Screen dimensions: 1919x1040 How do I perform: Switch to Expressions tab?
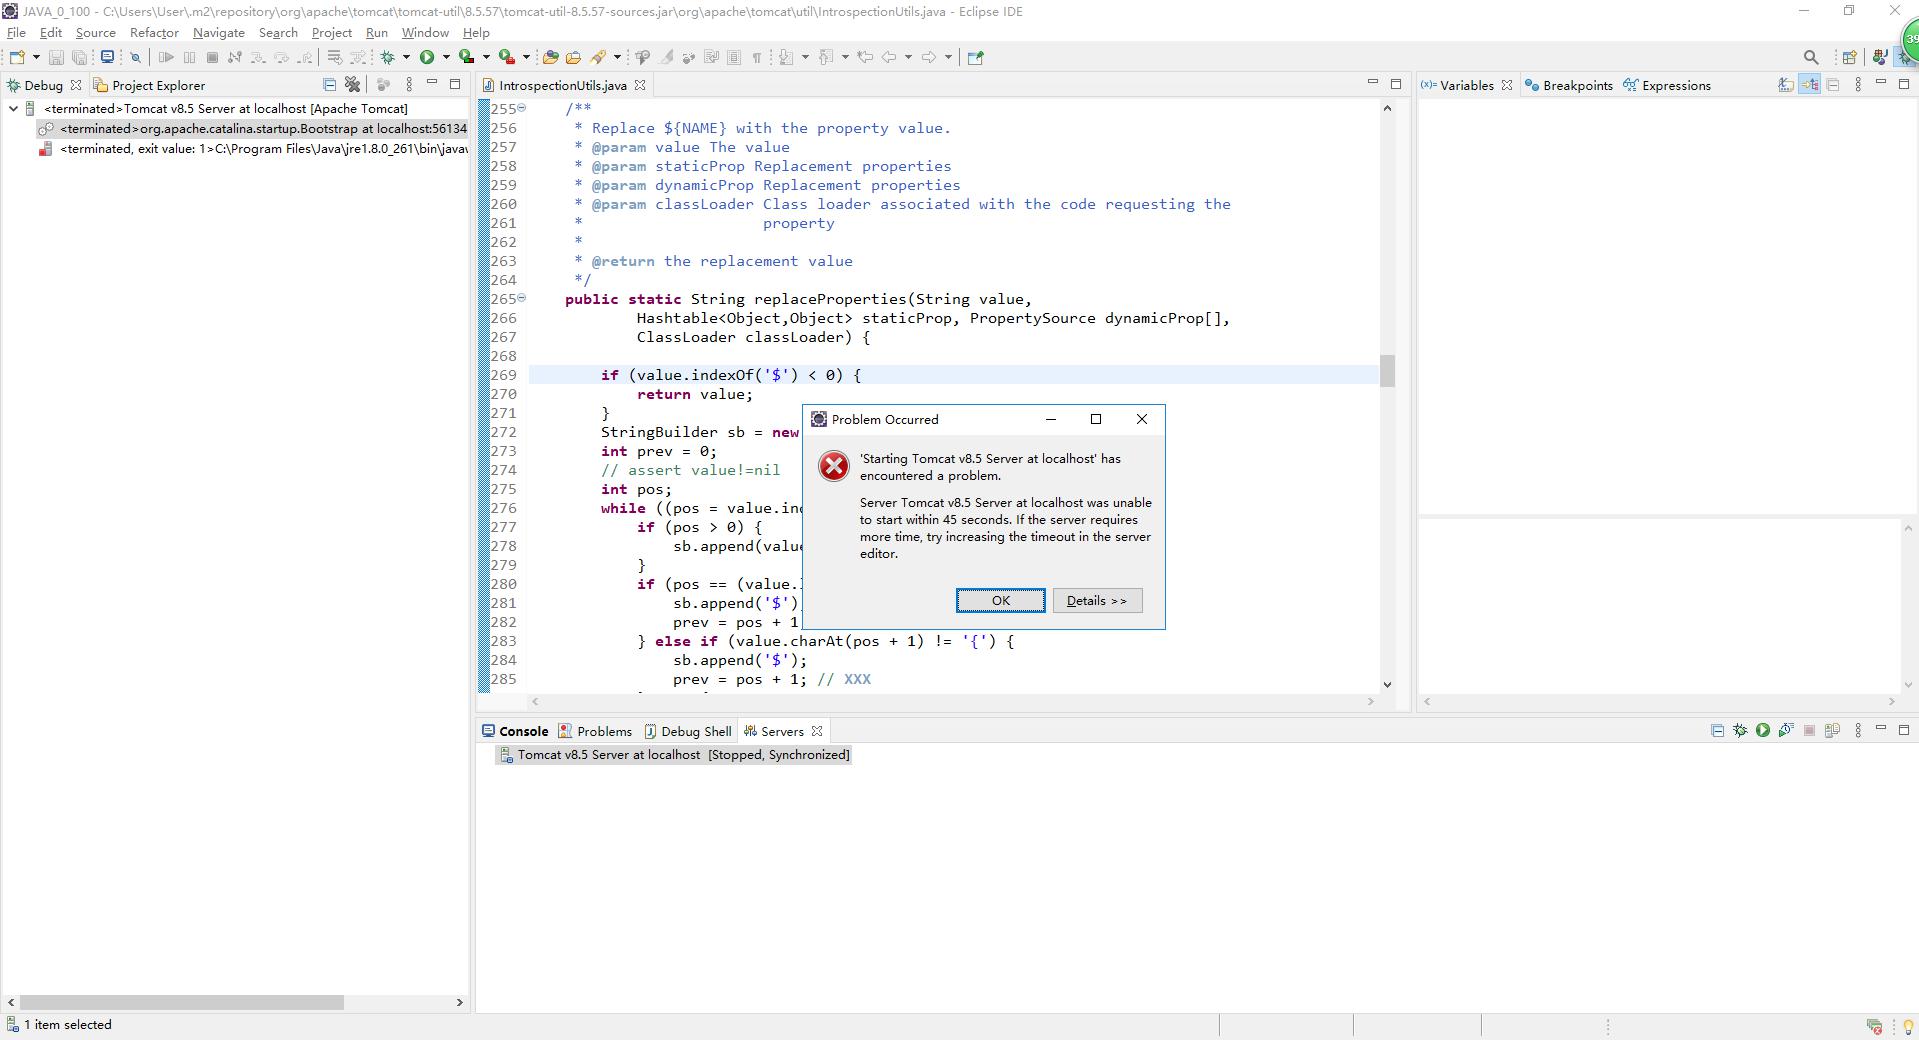point(1667,85)
